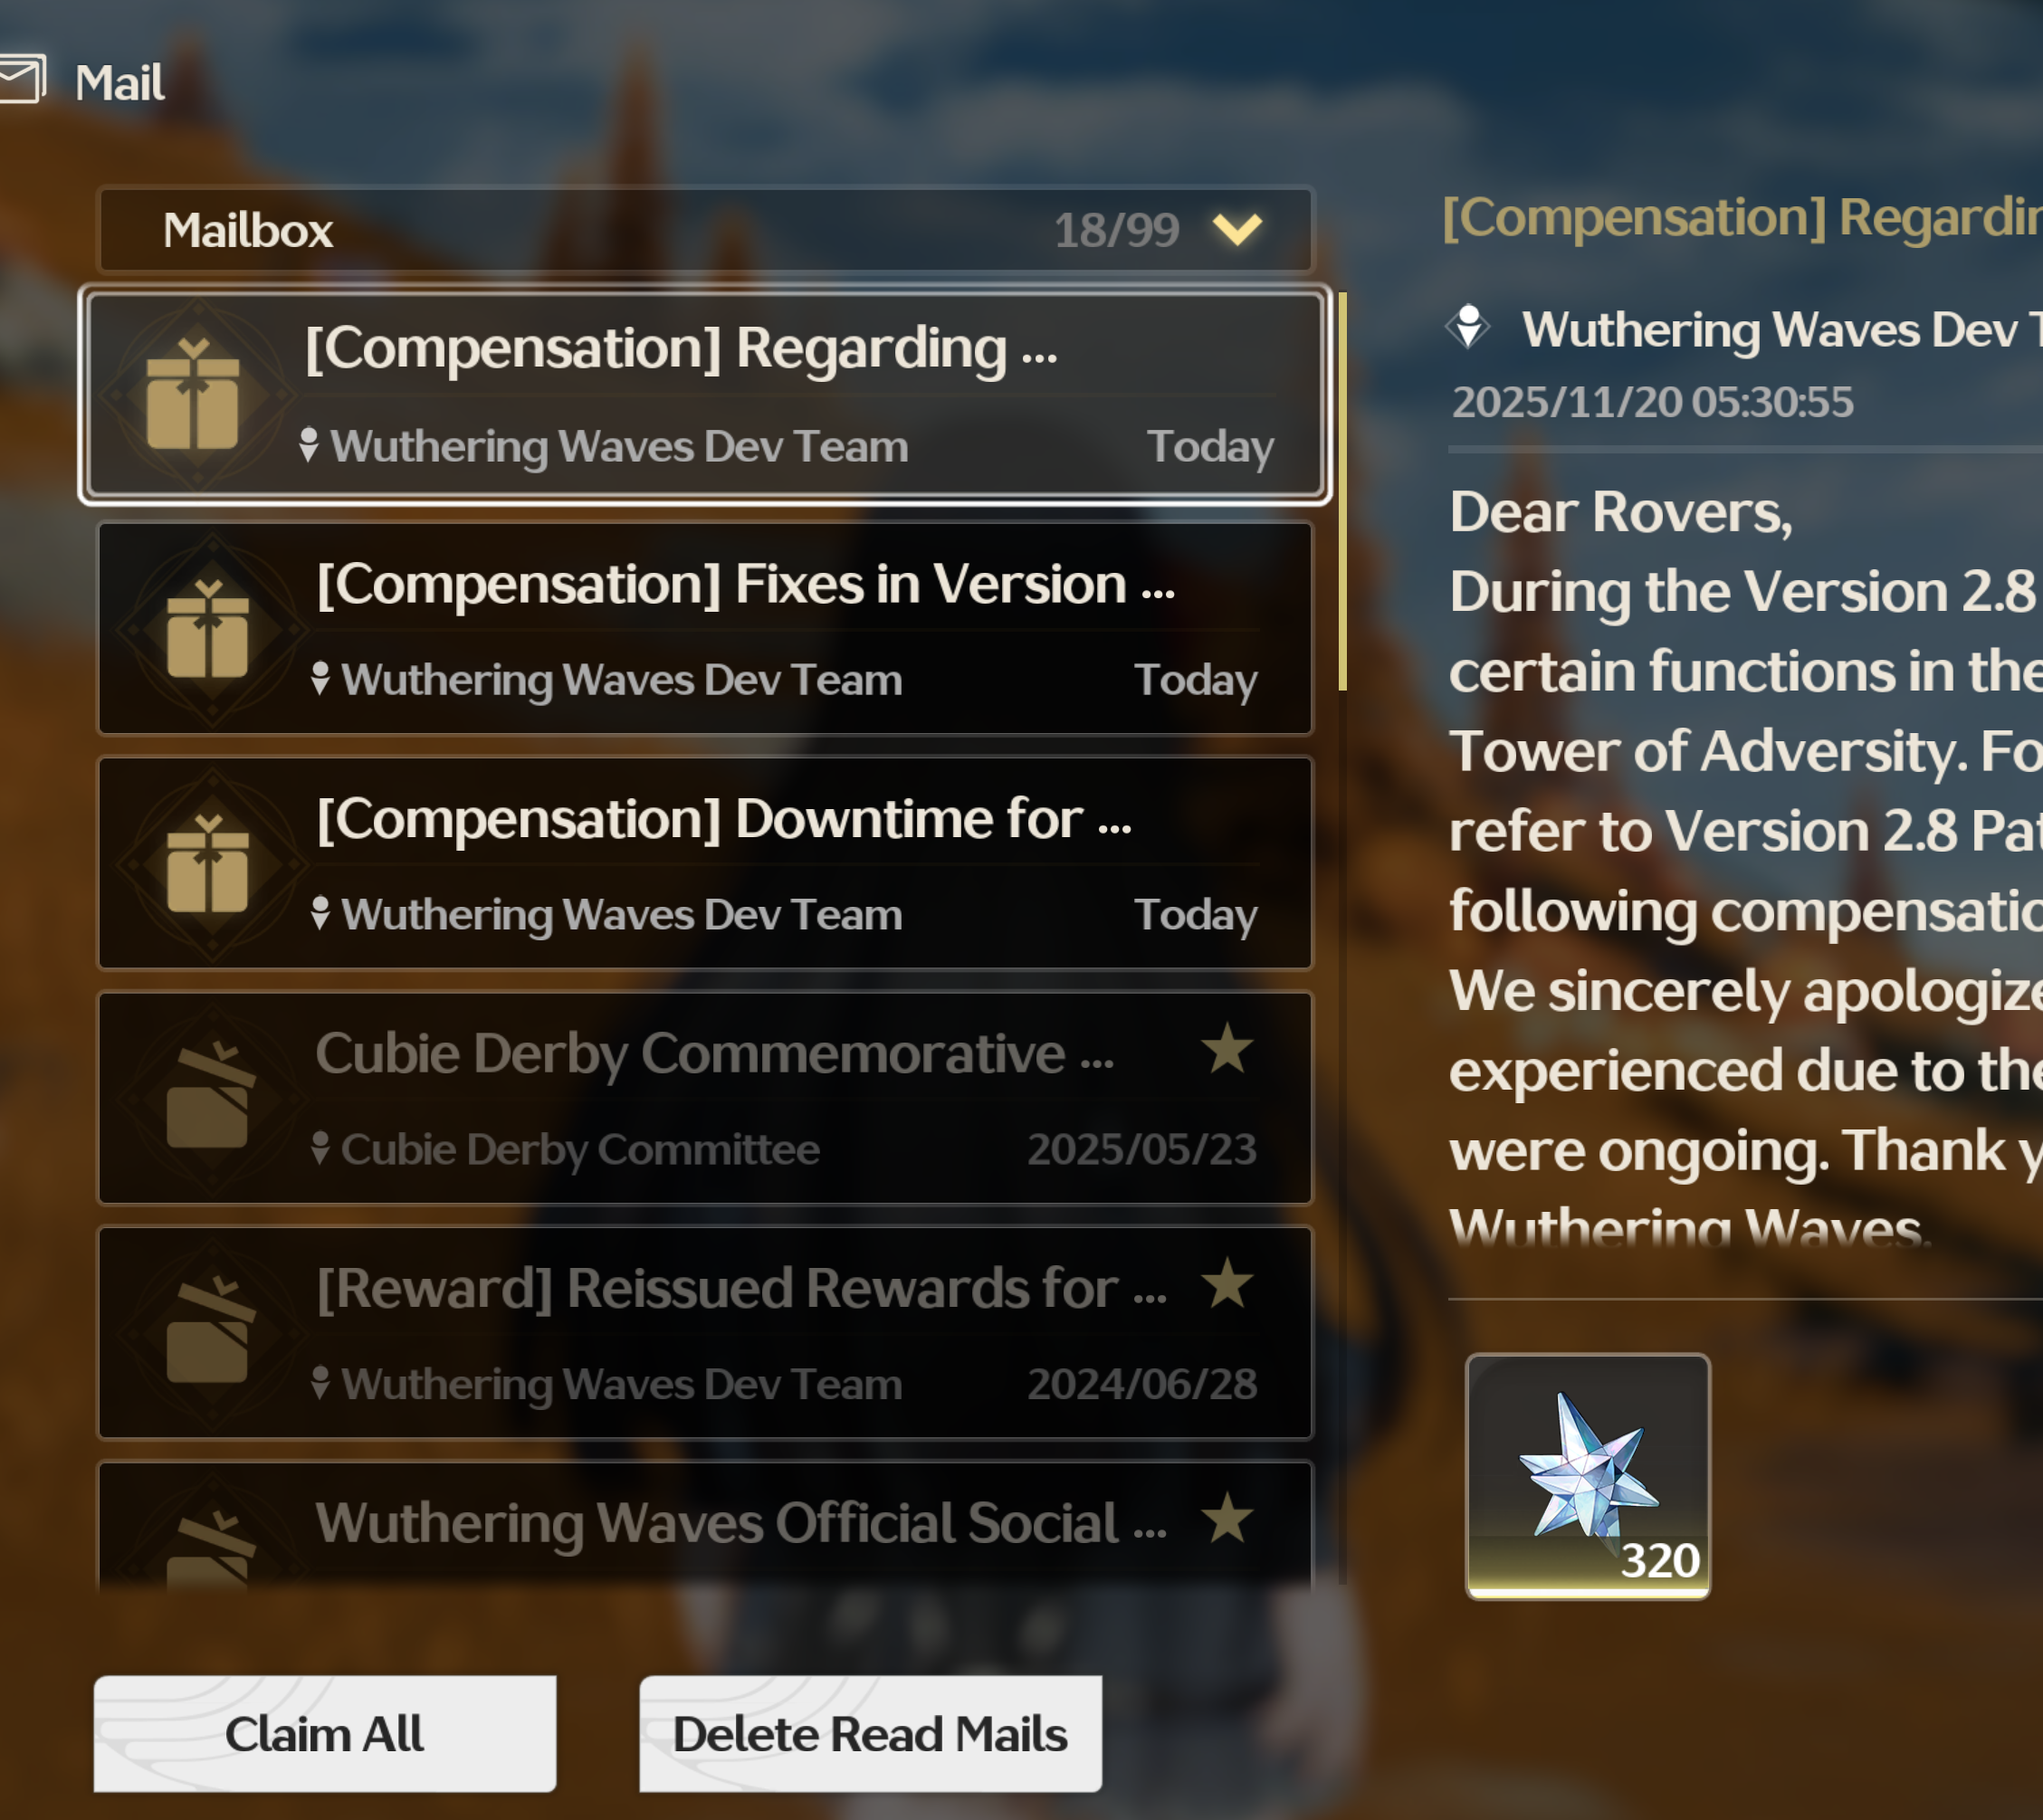Image resolution: width=2043 pixels, height=1820 pixels.
Task: Open Wuthering Waves Official Social mail
Action: [x=705, y=1526]
